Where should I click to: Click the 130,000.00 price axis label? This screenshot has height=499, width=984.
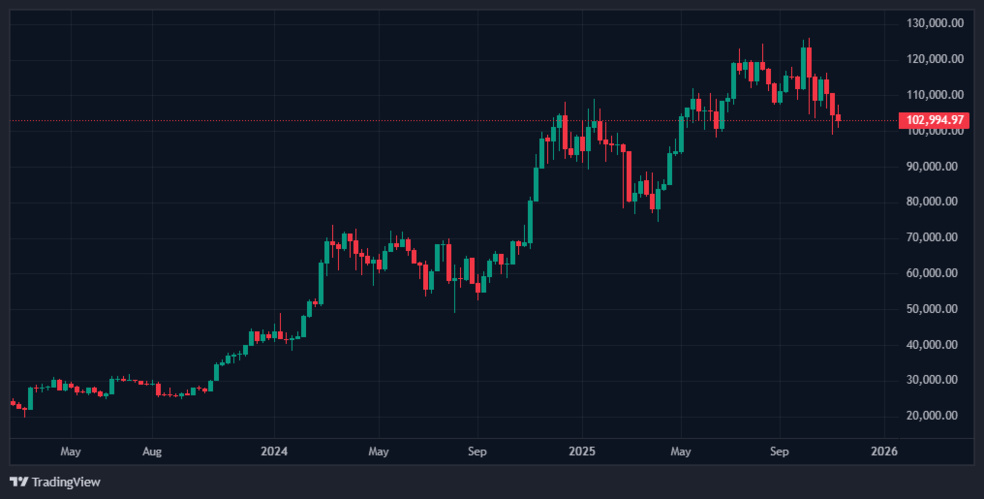935,23
